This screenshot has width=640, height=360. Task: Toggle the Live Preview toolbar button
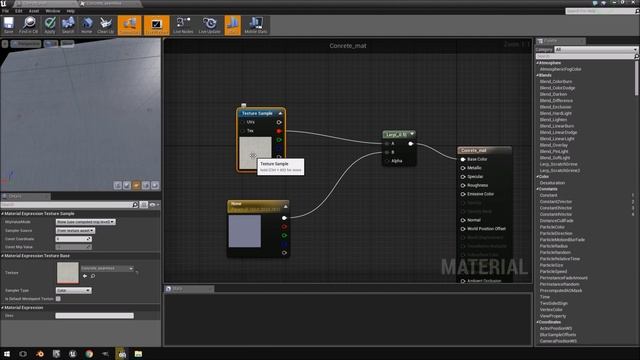[x=156, y=25]
